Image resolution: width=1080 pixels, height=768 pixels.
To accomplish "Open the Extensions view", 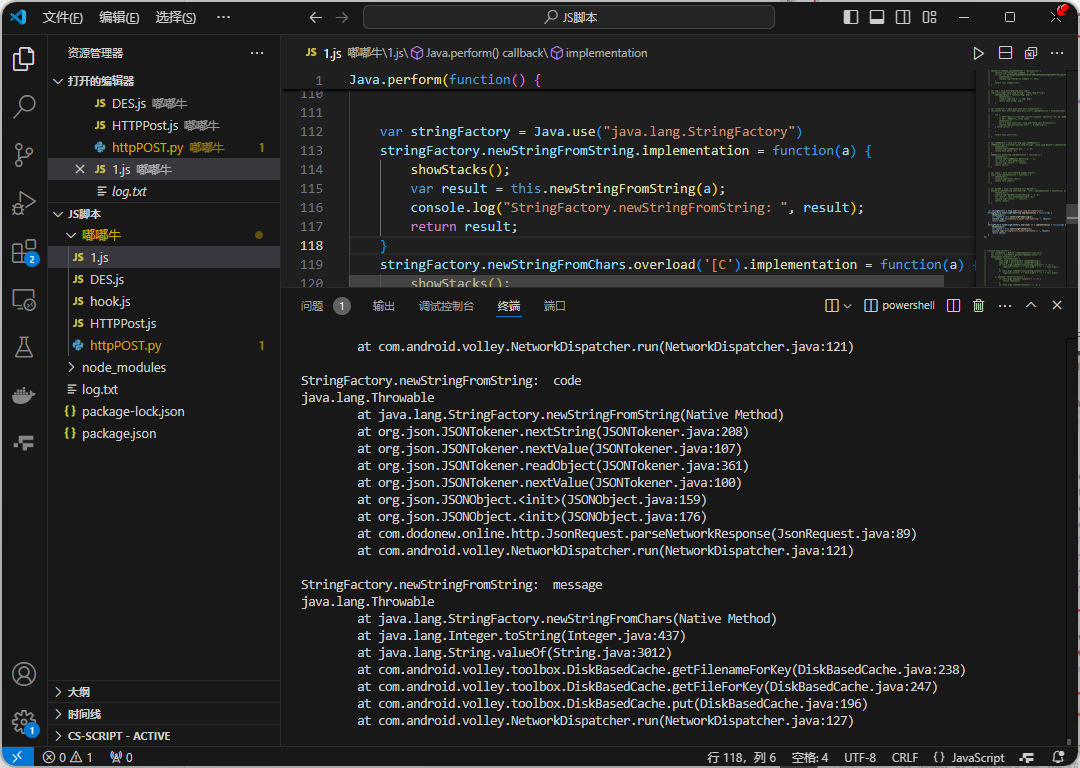I will (x=24, y=251).
